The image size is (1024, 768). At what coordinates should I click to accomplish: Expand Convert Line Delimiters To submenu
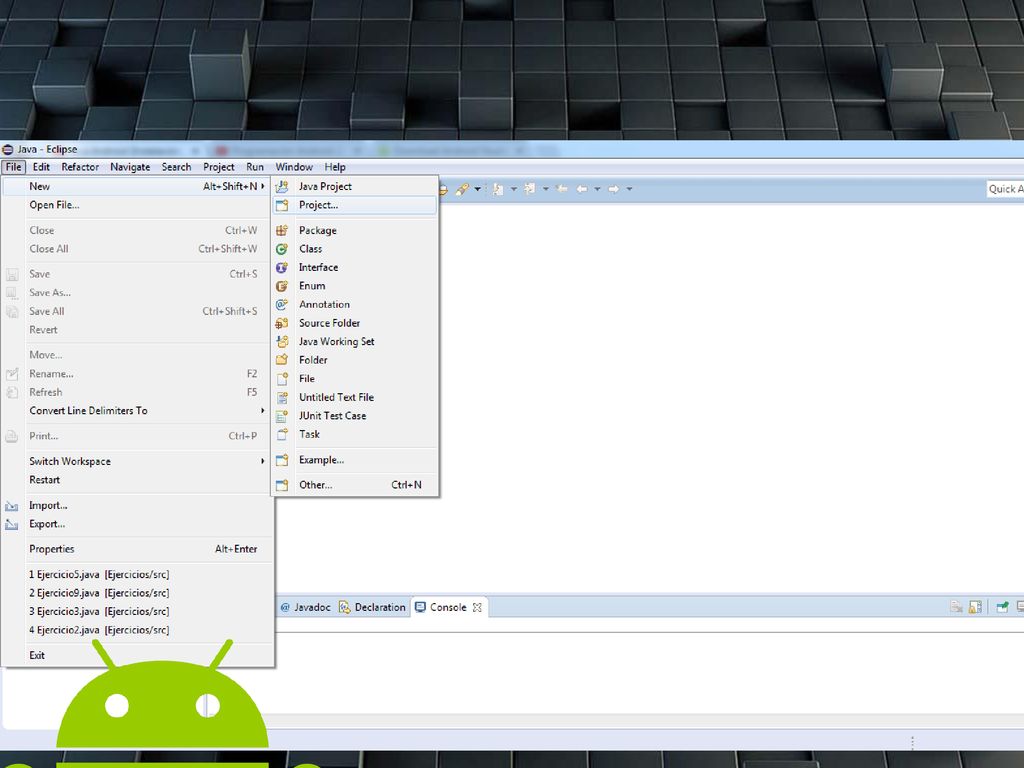point(136,411)
